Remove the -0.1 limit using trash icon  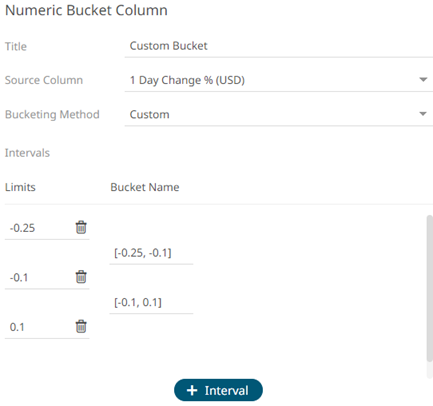click(x=81, y=277)
